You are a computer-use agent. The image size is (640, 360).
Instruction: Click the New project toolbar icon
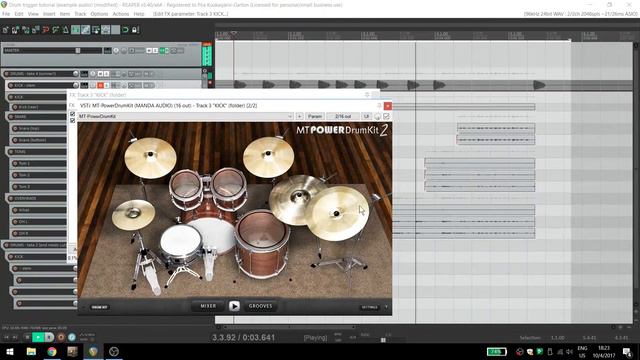coord(6,30)
